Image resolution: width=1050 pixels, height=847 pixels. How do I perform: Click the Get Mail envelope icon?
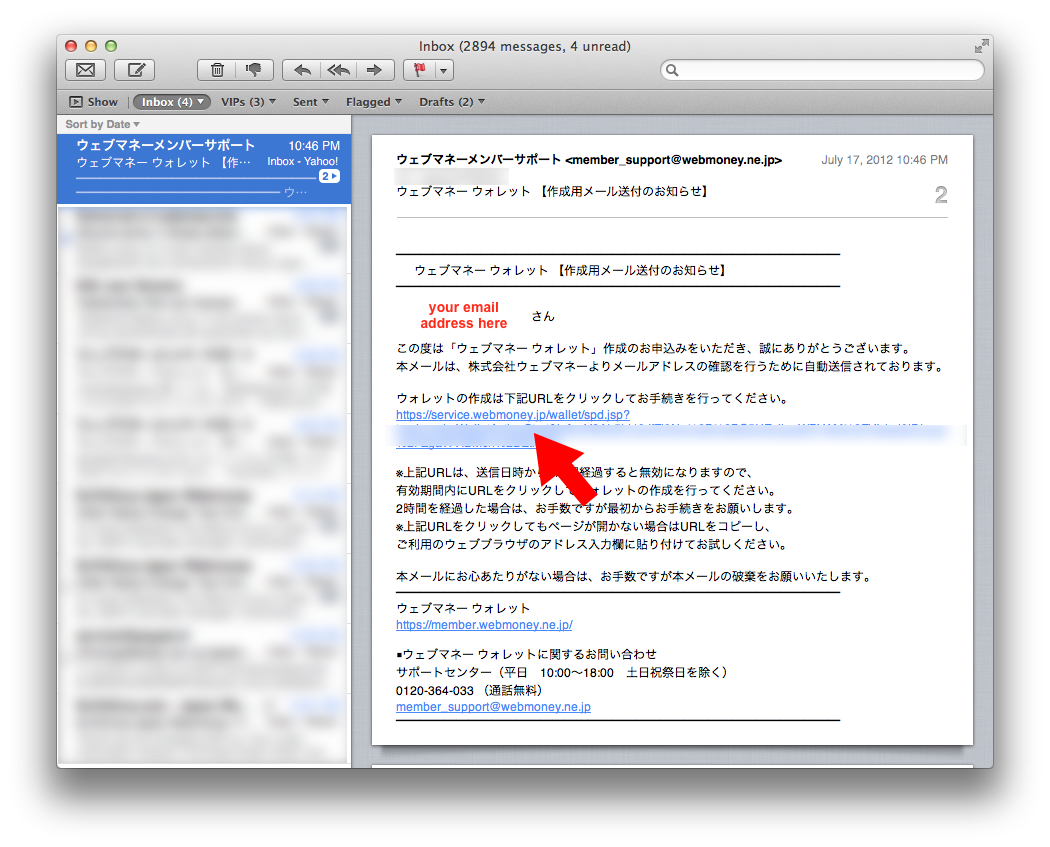click(x=85, y=70)
